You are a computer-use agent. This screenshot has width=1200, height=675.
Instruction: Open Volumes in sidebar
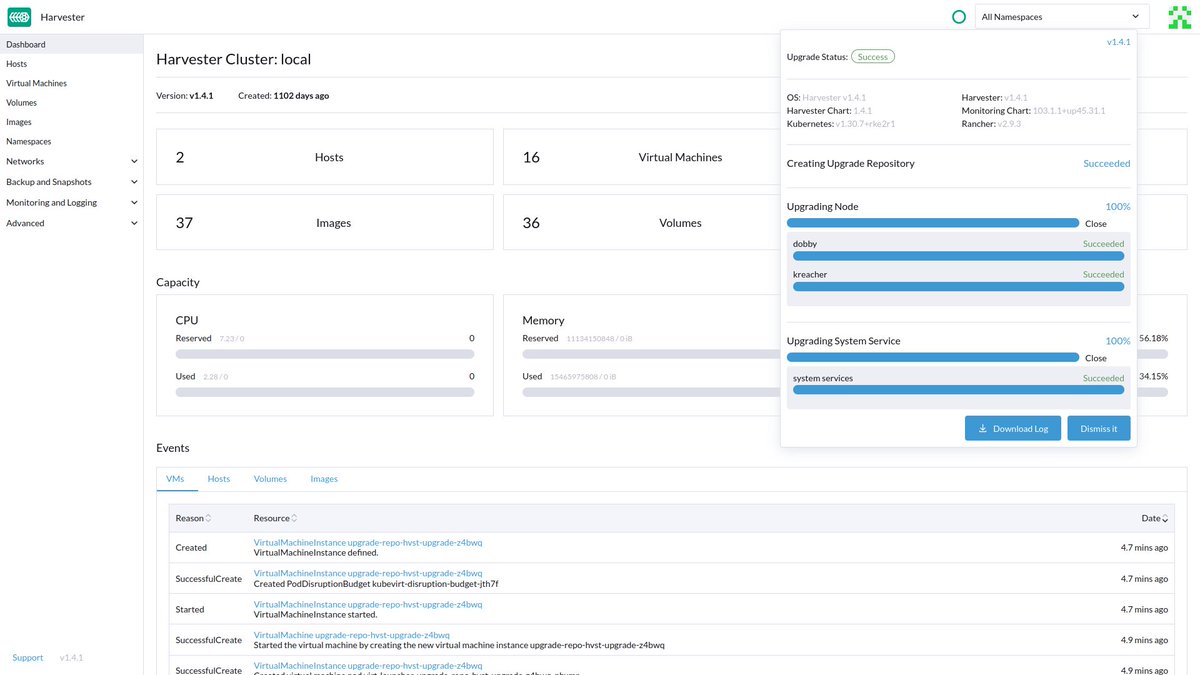click(x=71, y=102)
